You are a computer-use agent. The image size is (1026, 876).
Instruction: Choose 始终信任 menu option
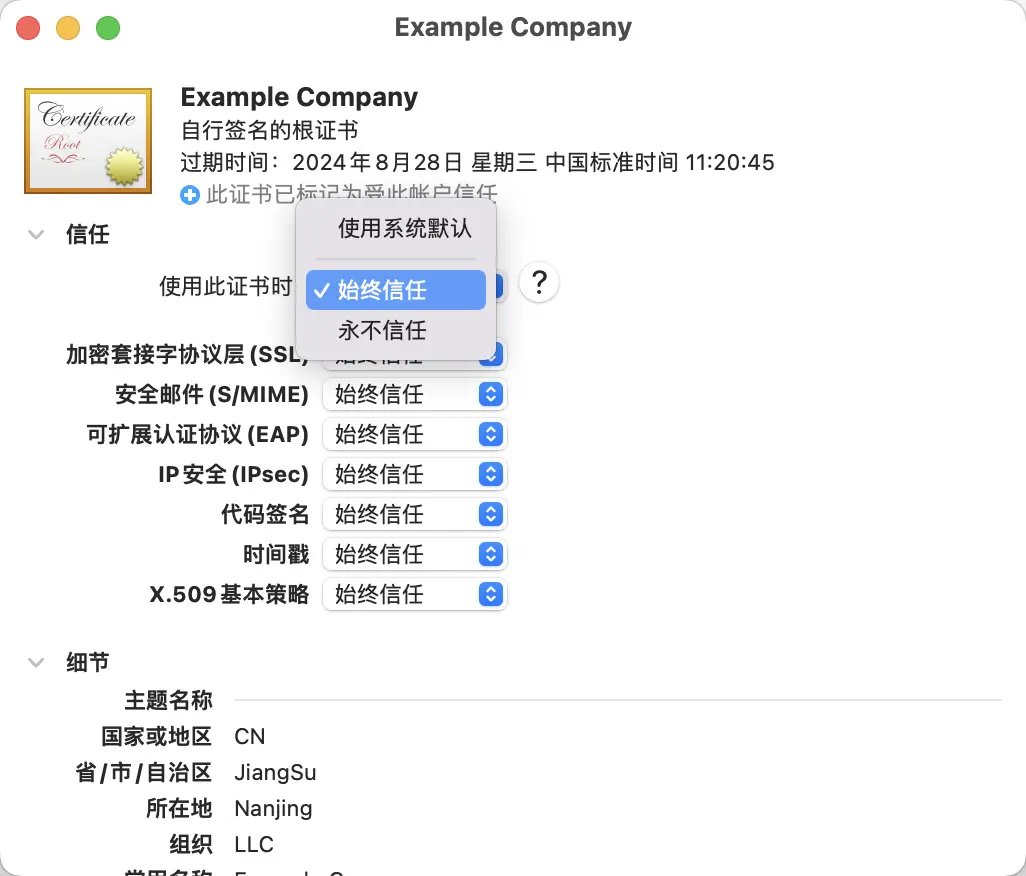click(396, 290)
